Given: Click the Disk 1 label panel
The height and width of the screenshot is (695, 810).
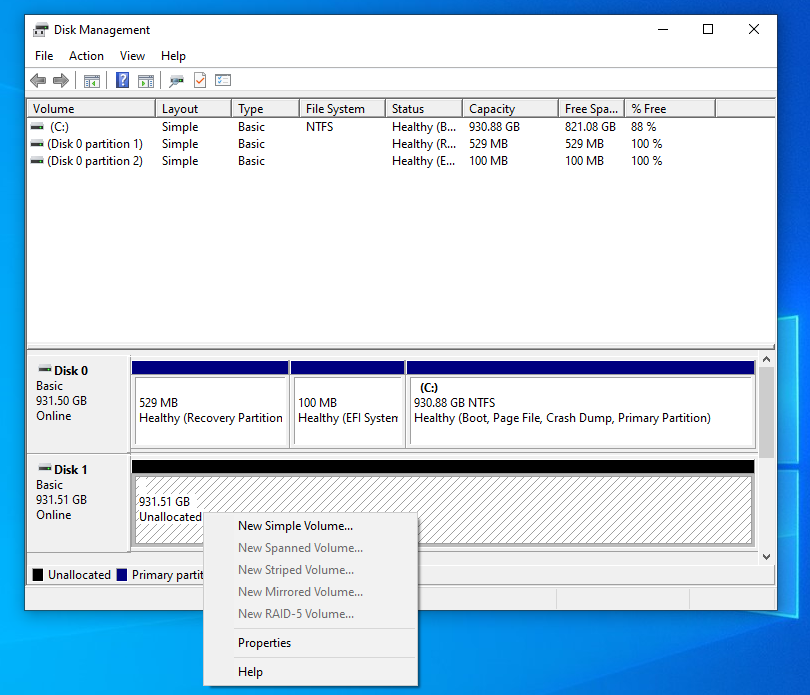Looking at the screenshot, I should [78, 503].
